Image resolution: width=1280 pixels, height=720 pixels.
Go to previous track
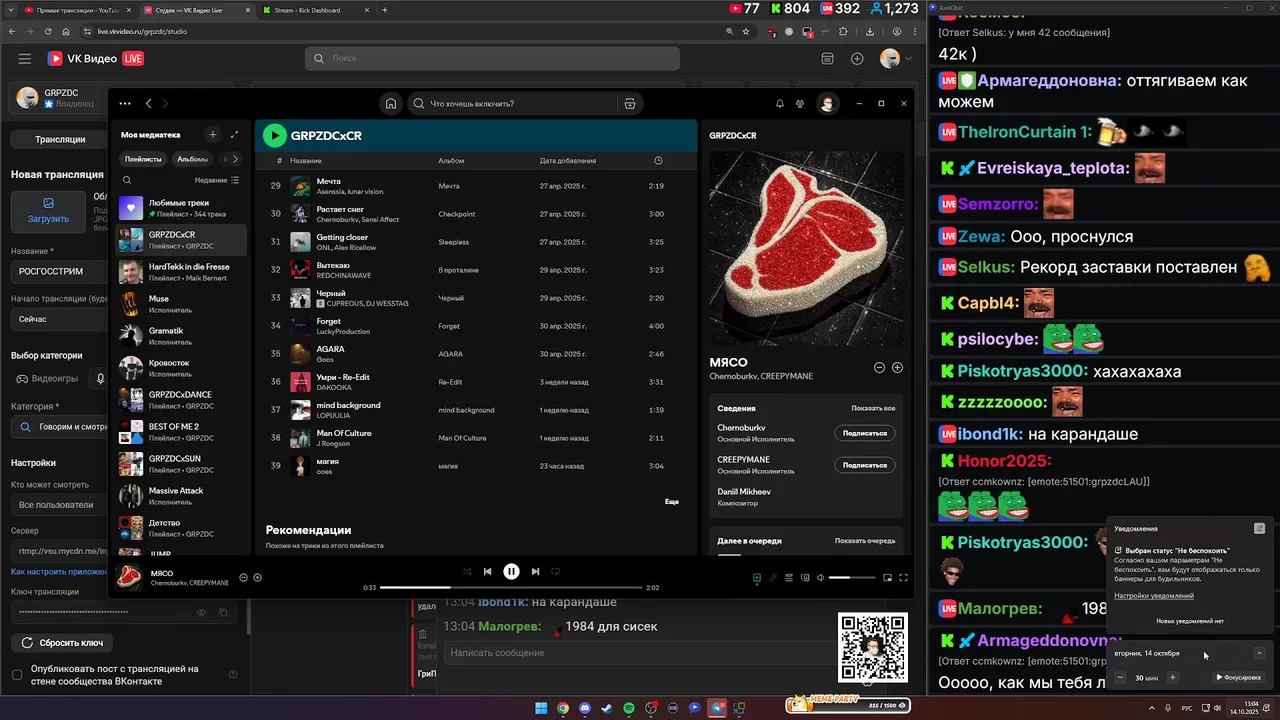point(487,571)
